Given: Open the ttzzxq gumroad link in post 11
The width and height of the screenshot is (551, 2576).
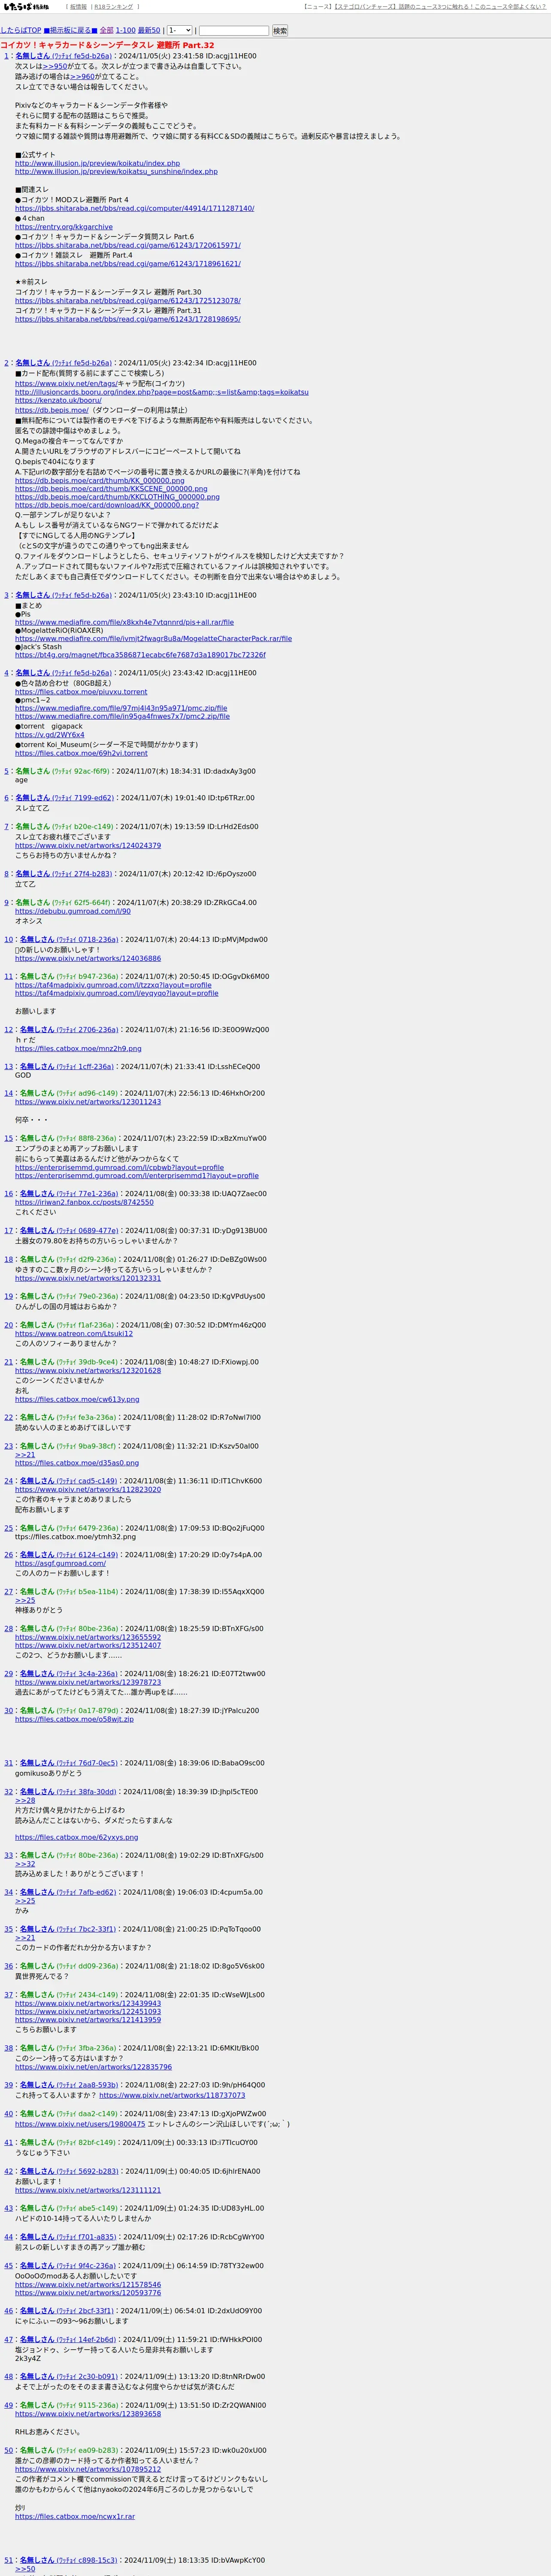Looking at the screenshot, I should pos(113,985).
